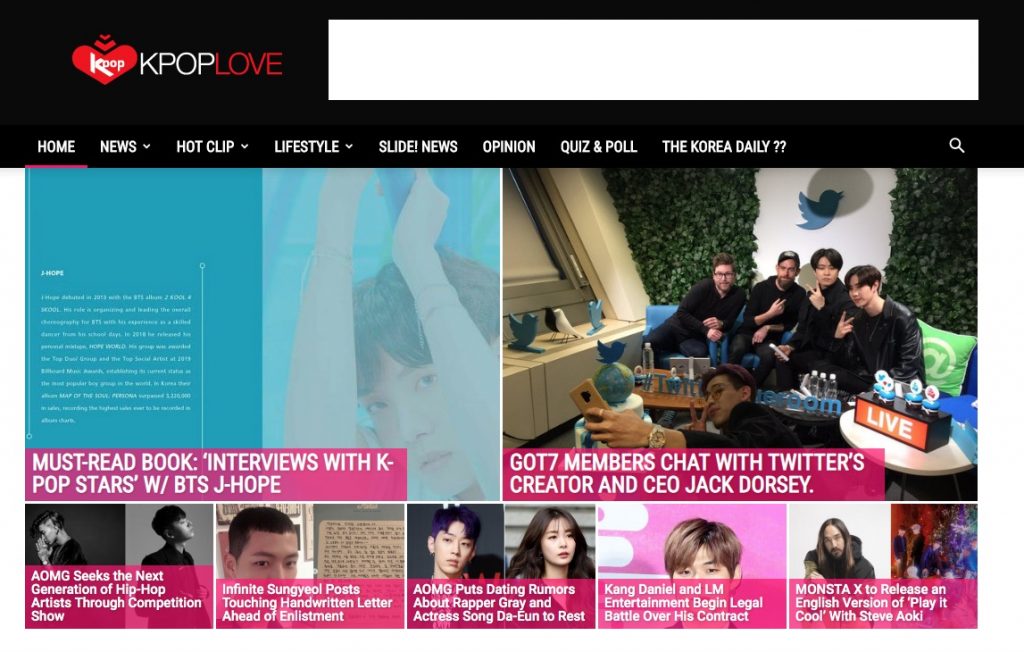The width and height of the screenshot is (1024, 652).
Task: Open the NEWS menu item
Action: pos(118,146)
